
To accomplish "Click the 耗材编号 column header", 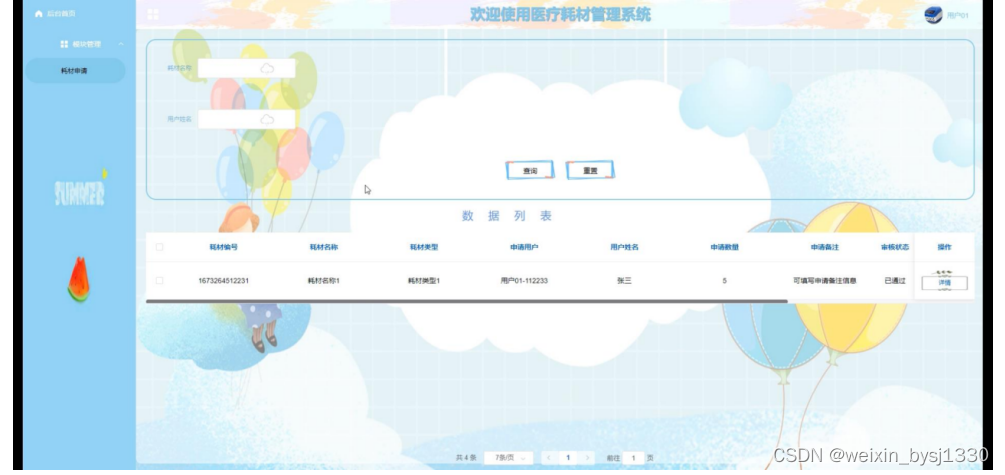I will (x=224, y=247).
